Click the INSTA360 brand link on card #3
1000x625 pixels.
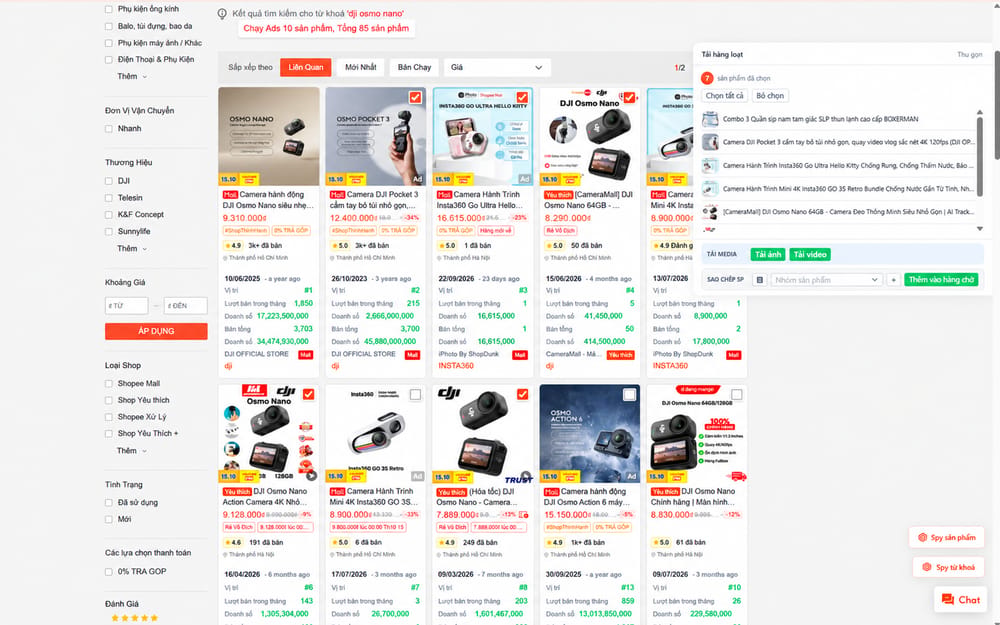pos(455,366)
